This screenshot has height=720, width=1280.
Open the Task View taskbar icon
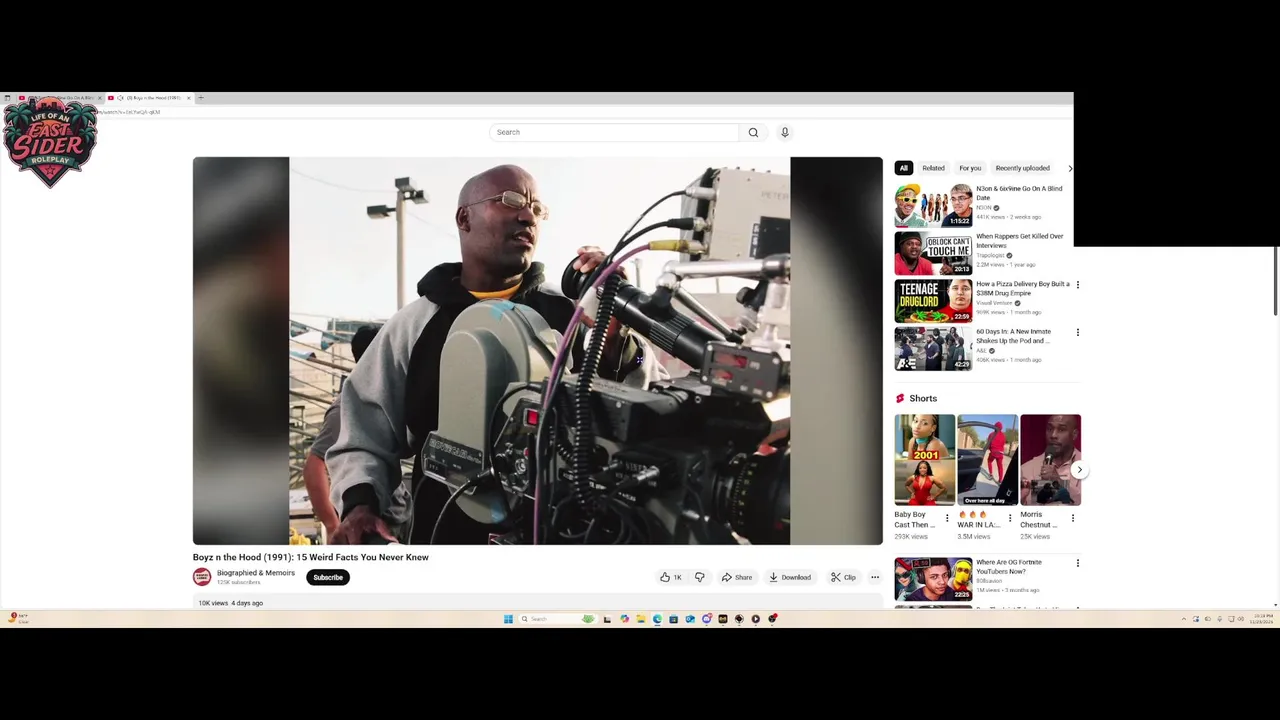point(607,619)
